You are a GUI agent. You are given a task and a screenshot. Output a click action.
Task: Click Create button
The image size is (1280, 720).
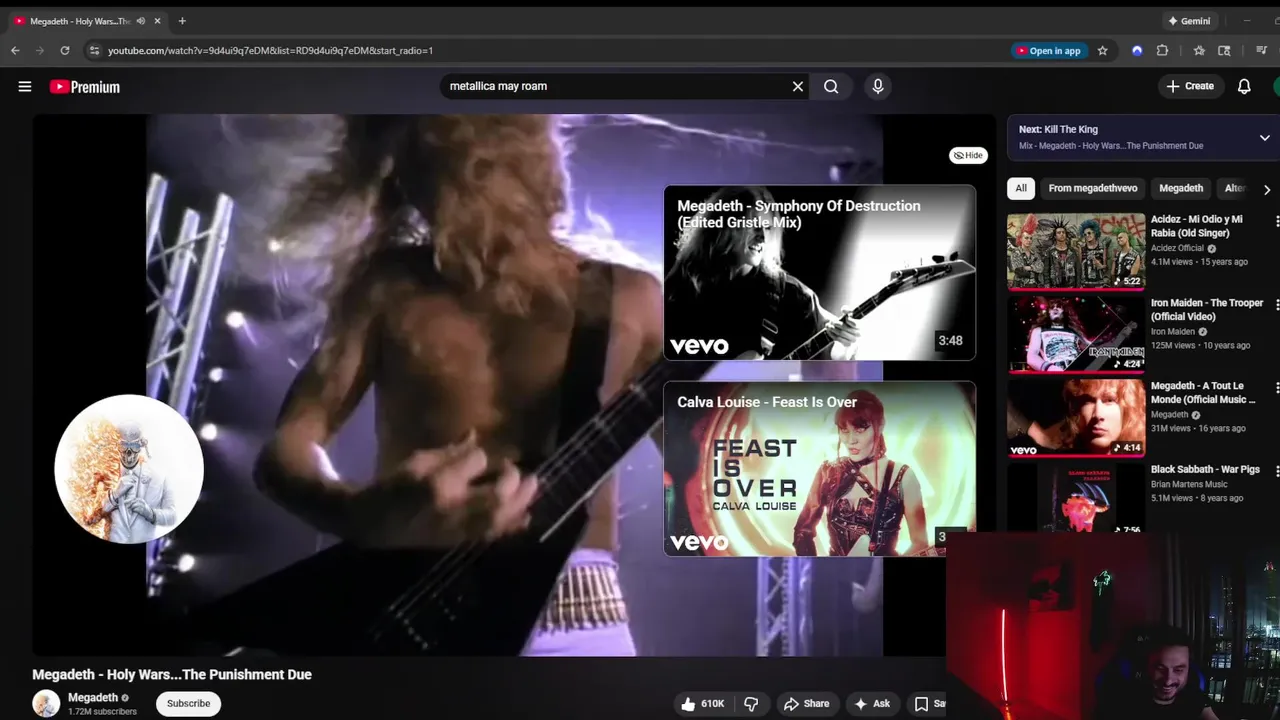1190,86
